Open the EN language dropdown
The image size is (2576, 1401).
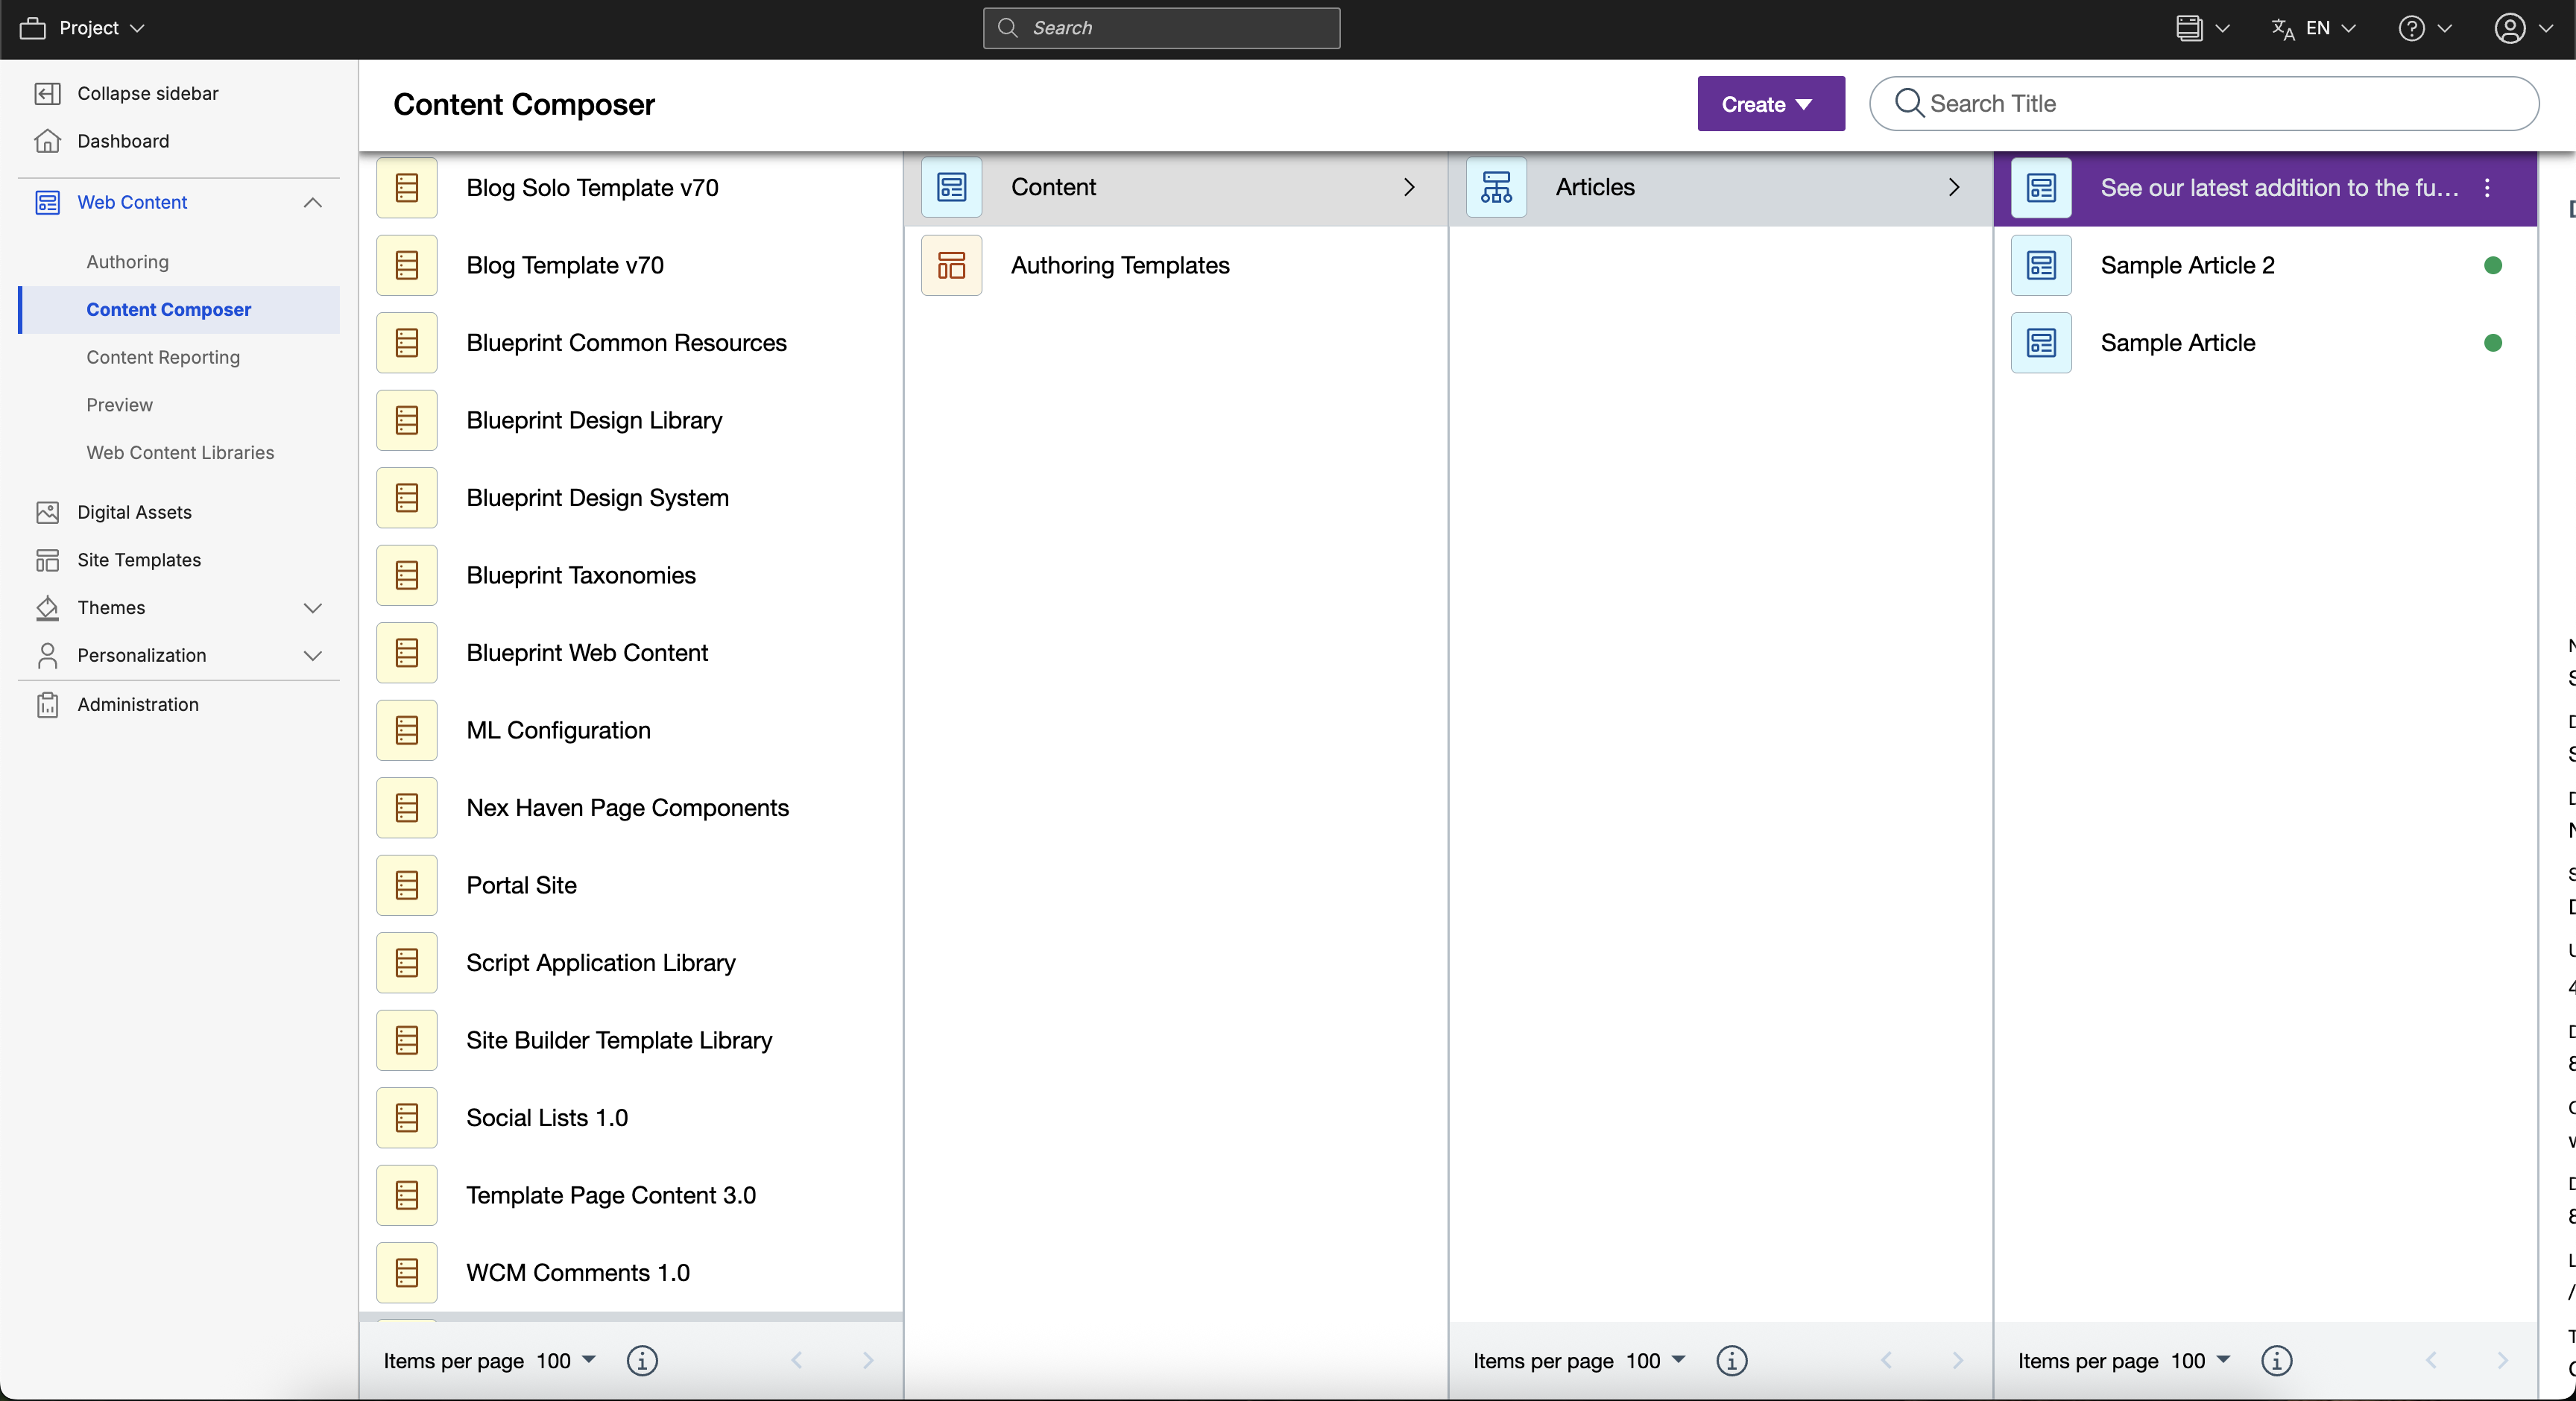[x=2314, y=28]
